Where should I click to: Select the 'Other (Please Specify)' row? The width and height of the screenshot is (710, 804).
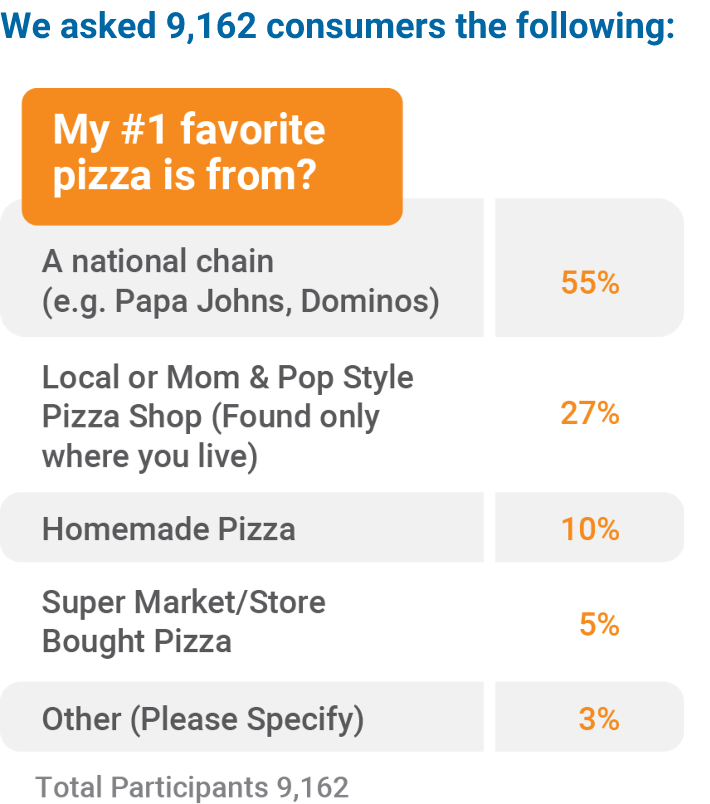coord(241,717)
